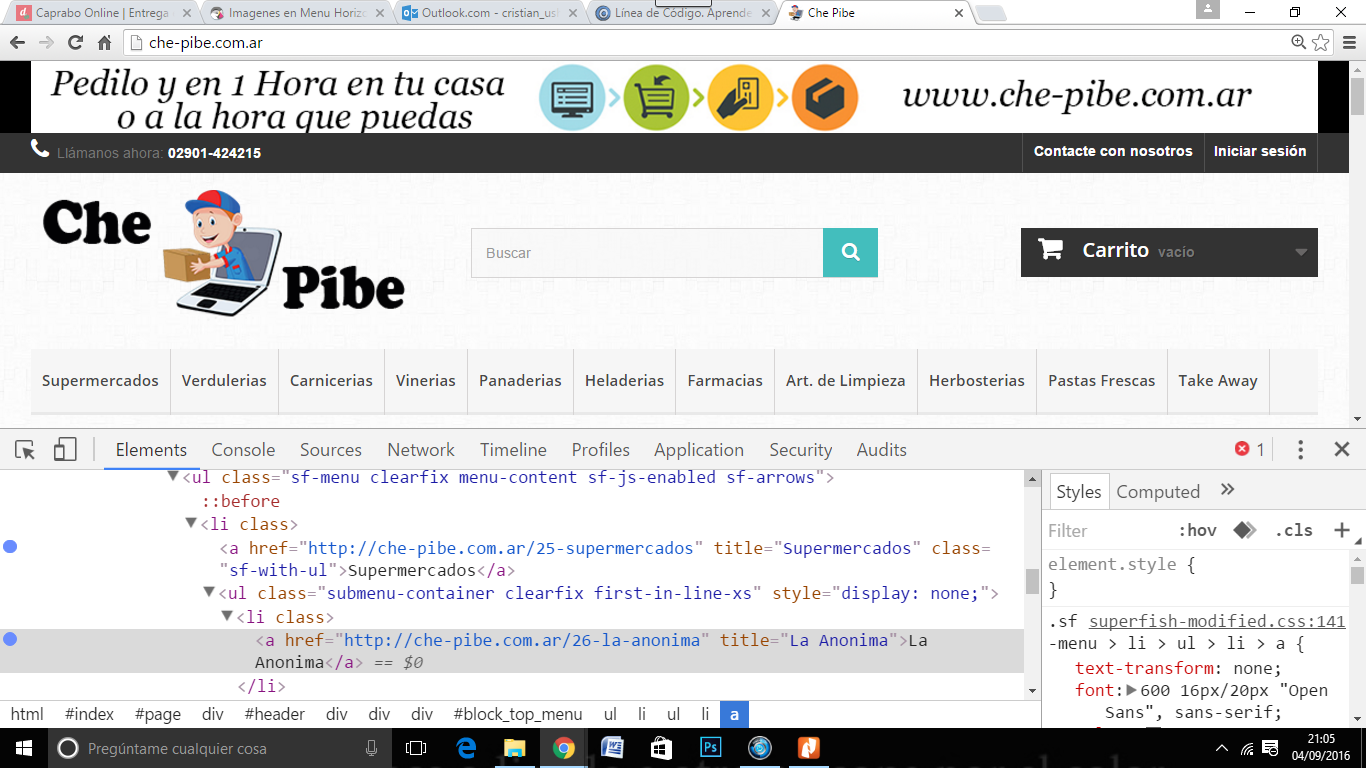Activate the DevTools inspect element picker
1366x768 pixels.
point(26,450)
